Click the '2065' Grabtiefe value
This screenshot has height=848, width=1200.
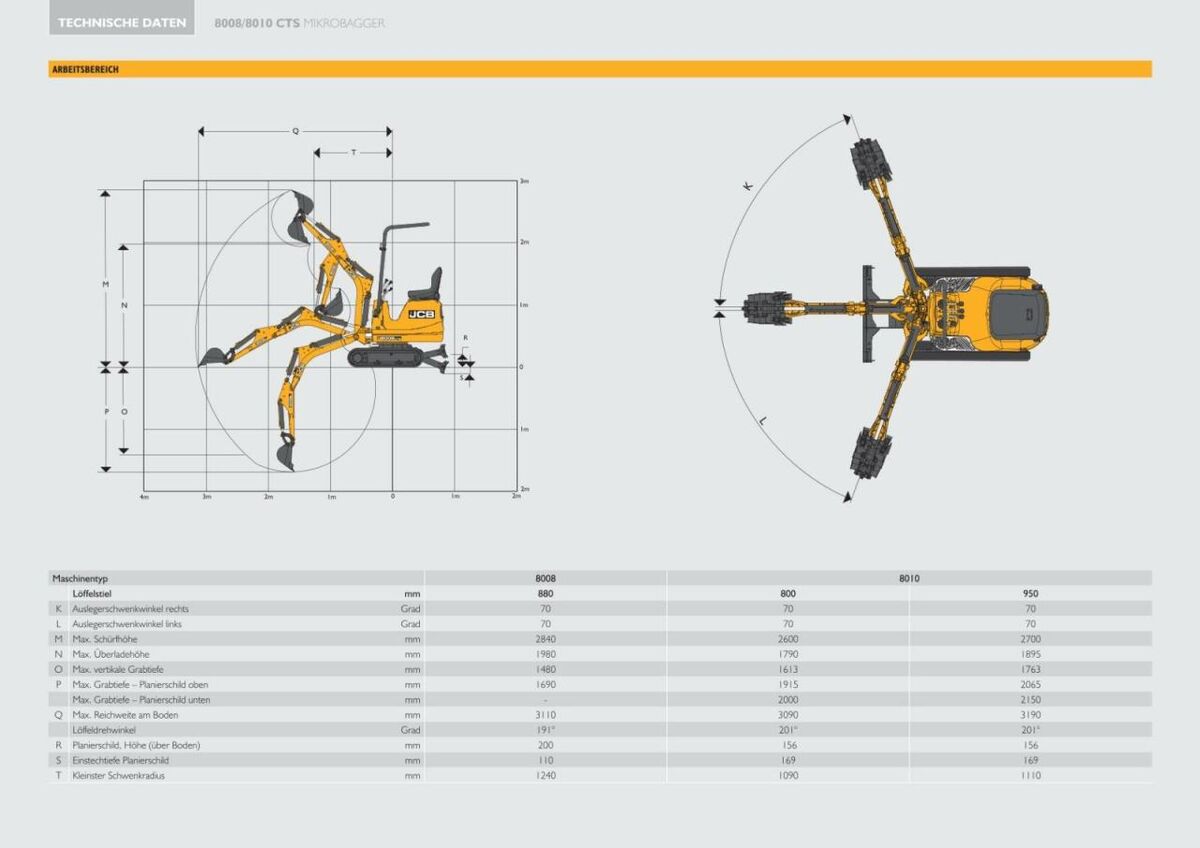point(1031,684)
